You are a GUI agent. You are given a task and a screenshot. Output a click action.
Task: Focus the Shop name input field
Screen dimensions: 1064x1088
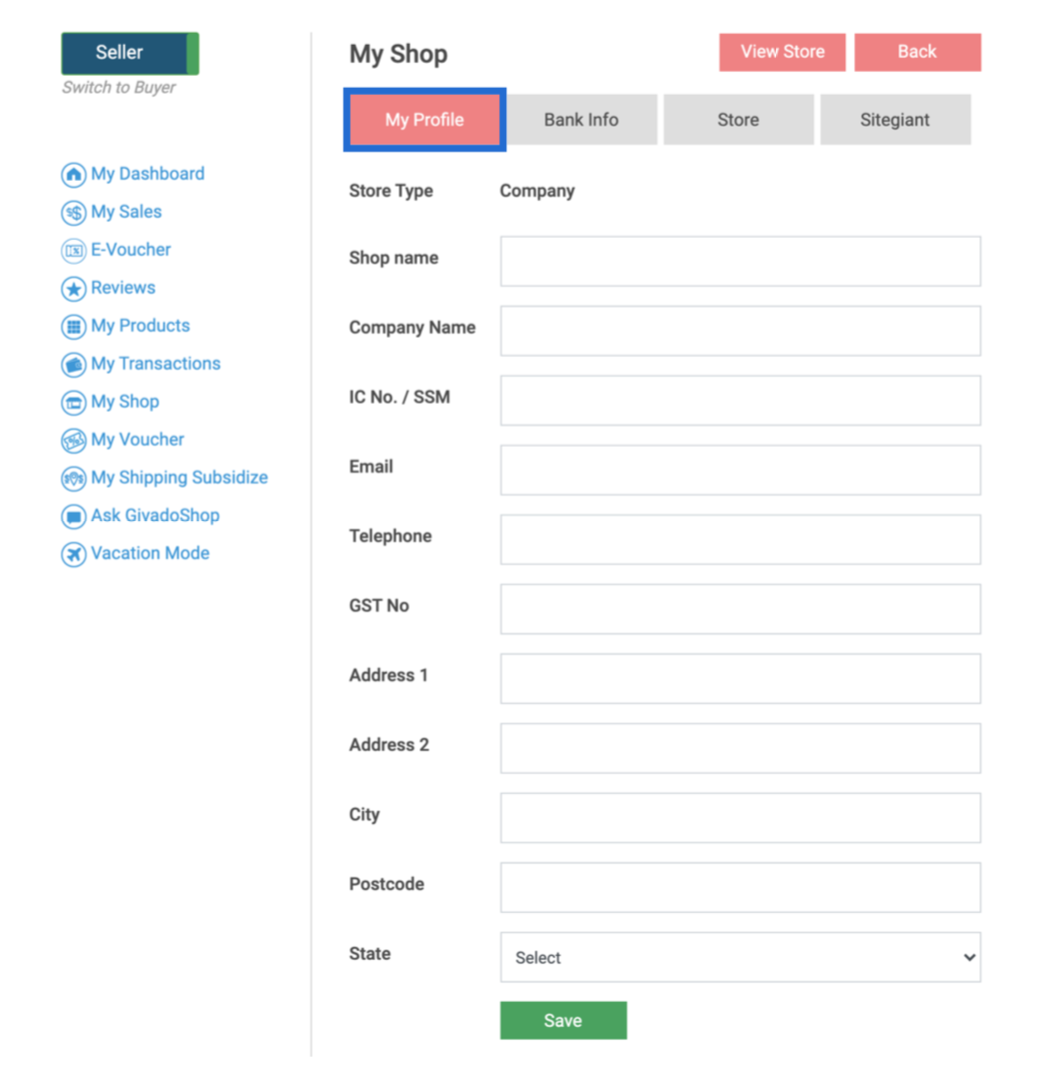(740, 261)
